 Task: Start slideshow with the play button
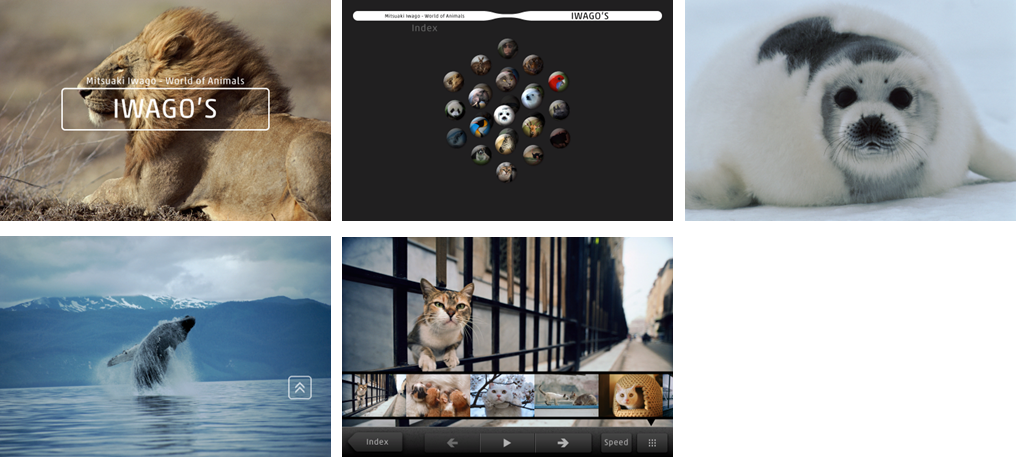[x=507, y=443]
